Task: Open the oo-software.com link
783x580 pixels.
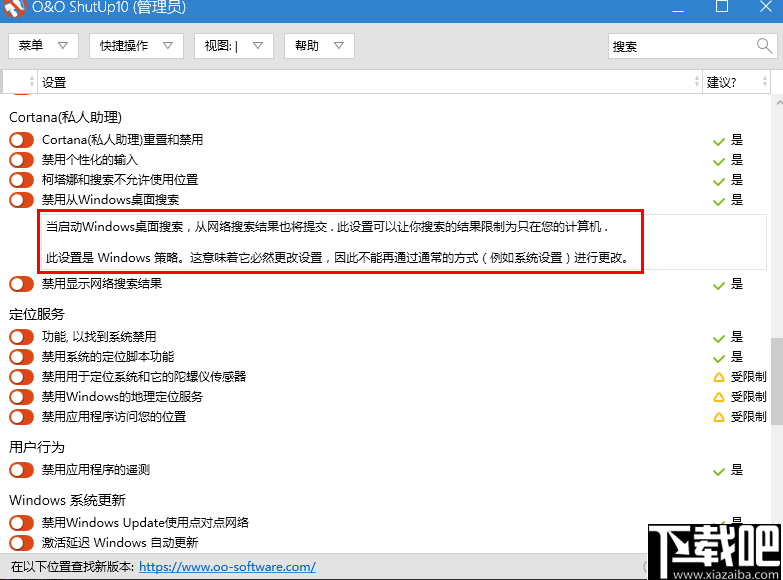Action: [x=227, y=567]
